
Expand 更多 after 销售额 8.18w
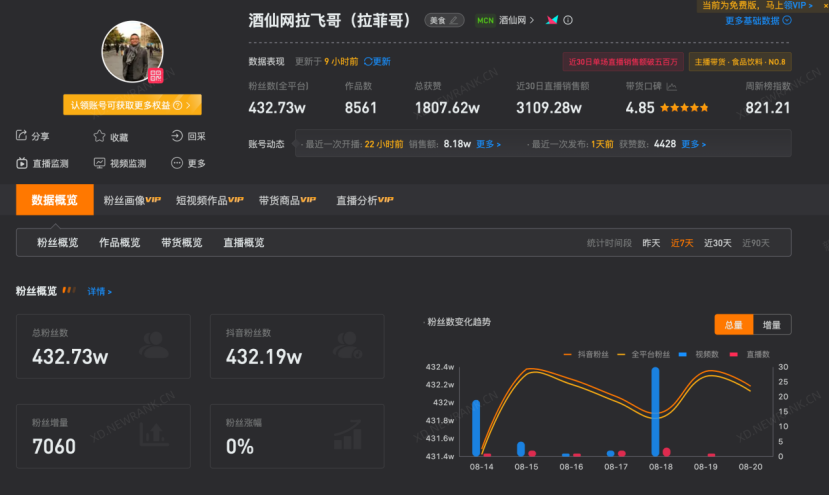click(488, 144)
